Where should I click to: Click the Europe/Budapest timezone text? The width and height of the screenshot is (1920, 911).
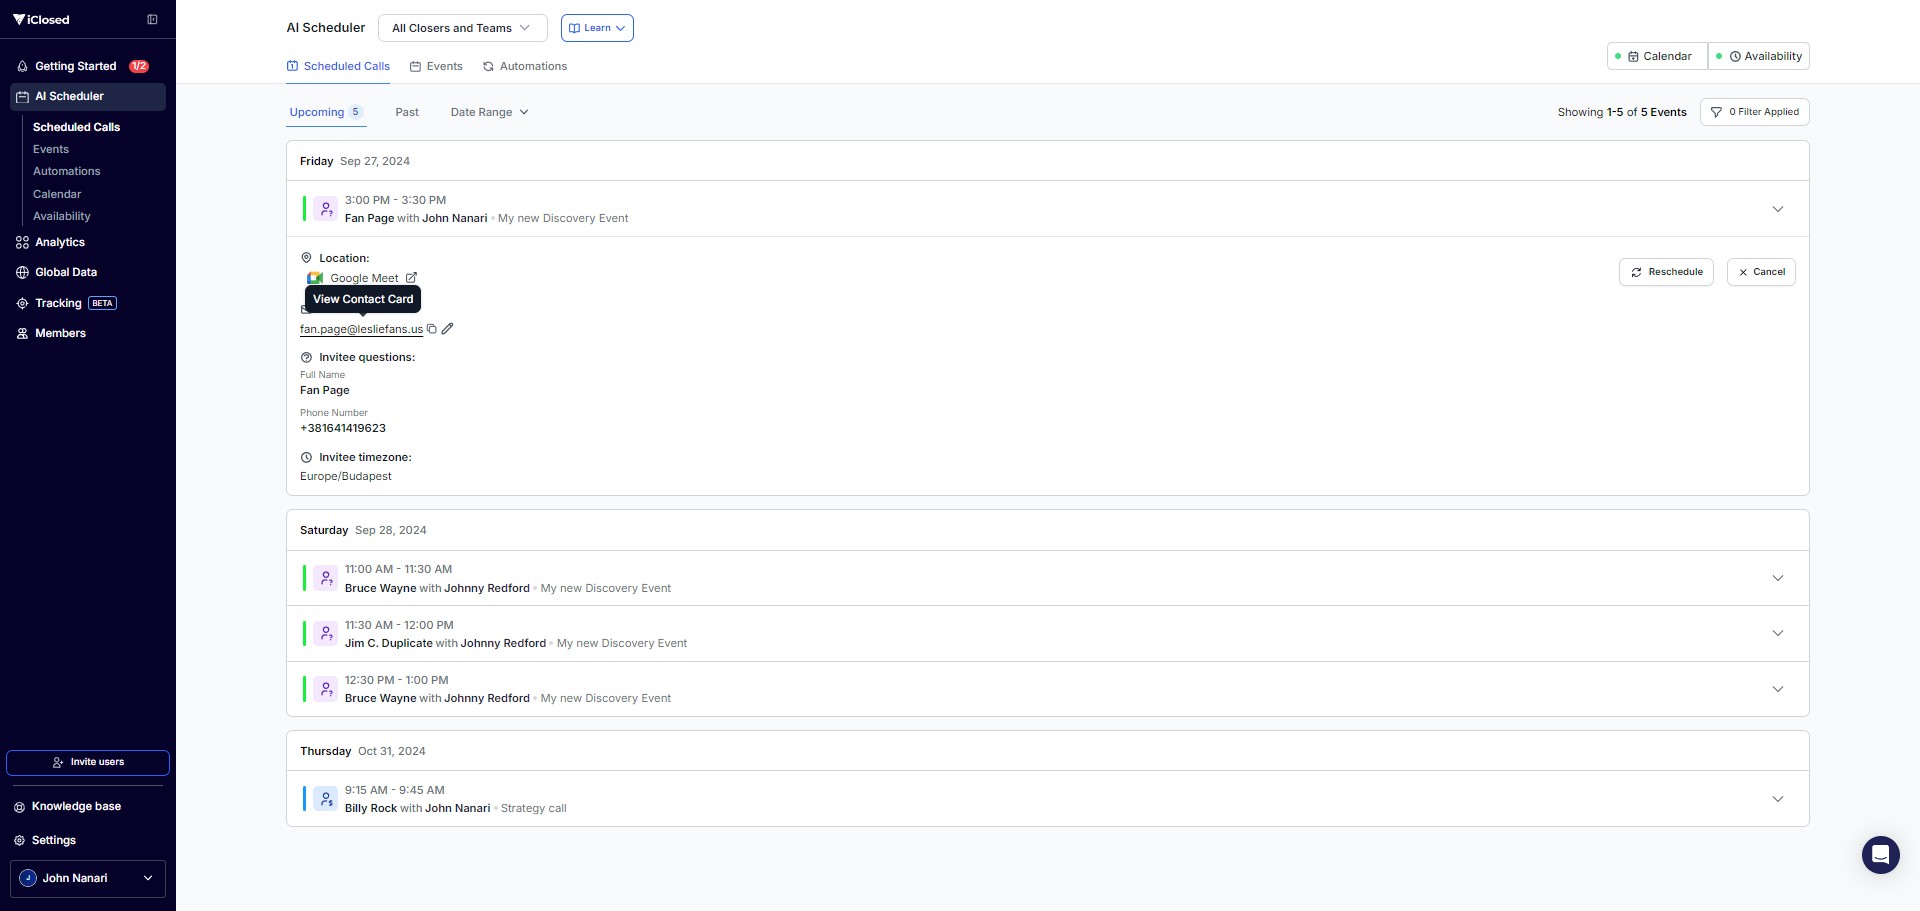coord(346,476)
